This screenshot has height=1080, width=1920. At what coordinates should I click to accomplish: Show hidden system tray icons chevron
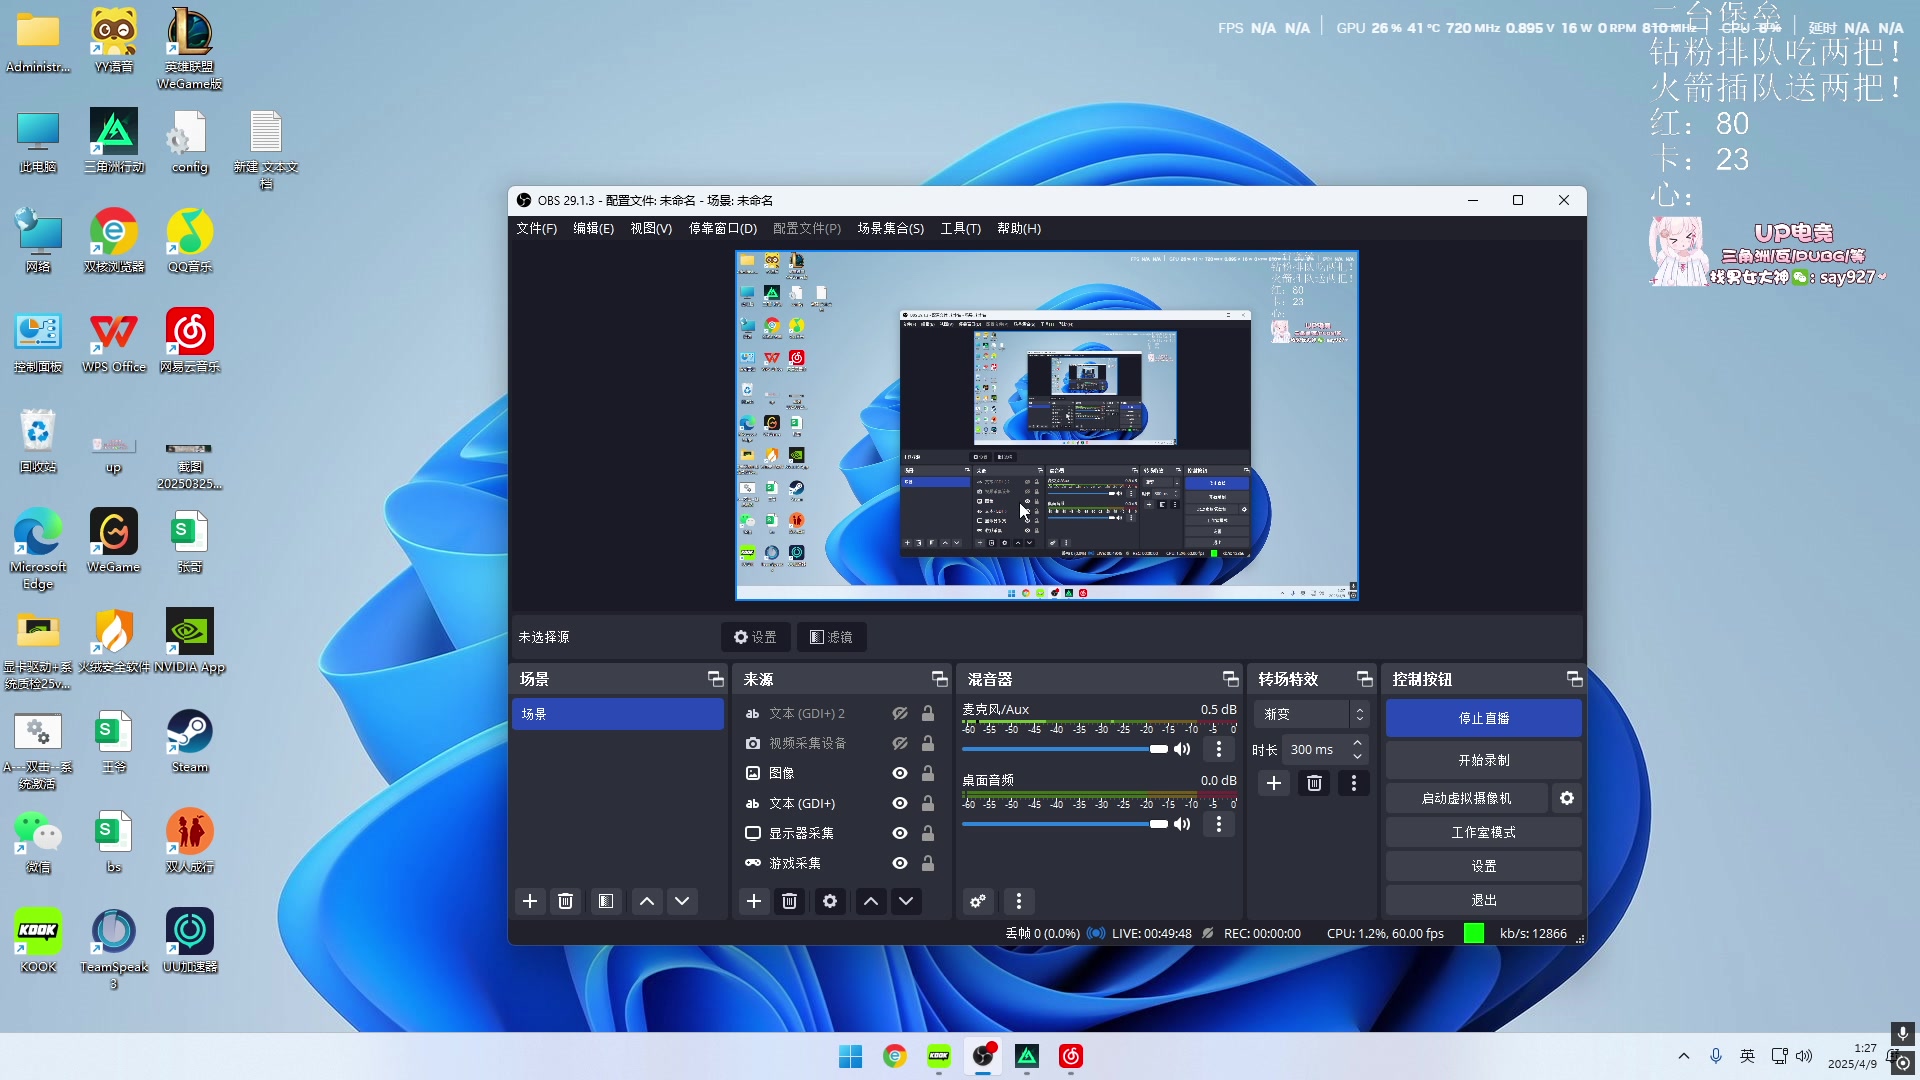1684,1056
